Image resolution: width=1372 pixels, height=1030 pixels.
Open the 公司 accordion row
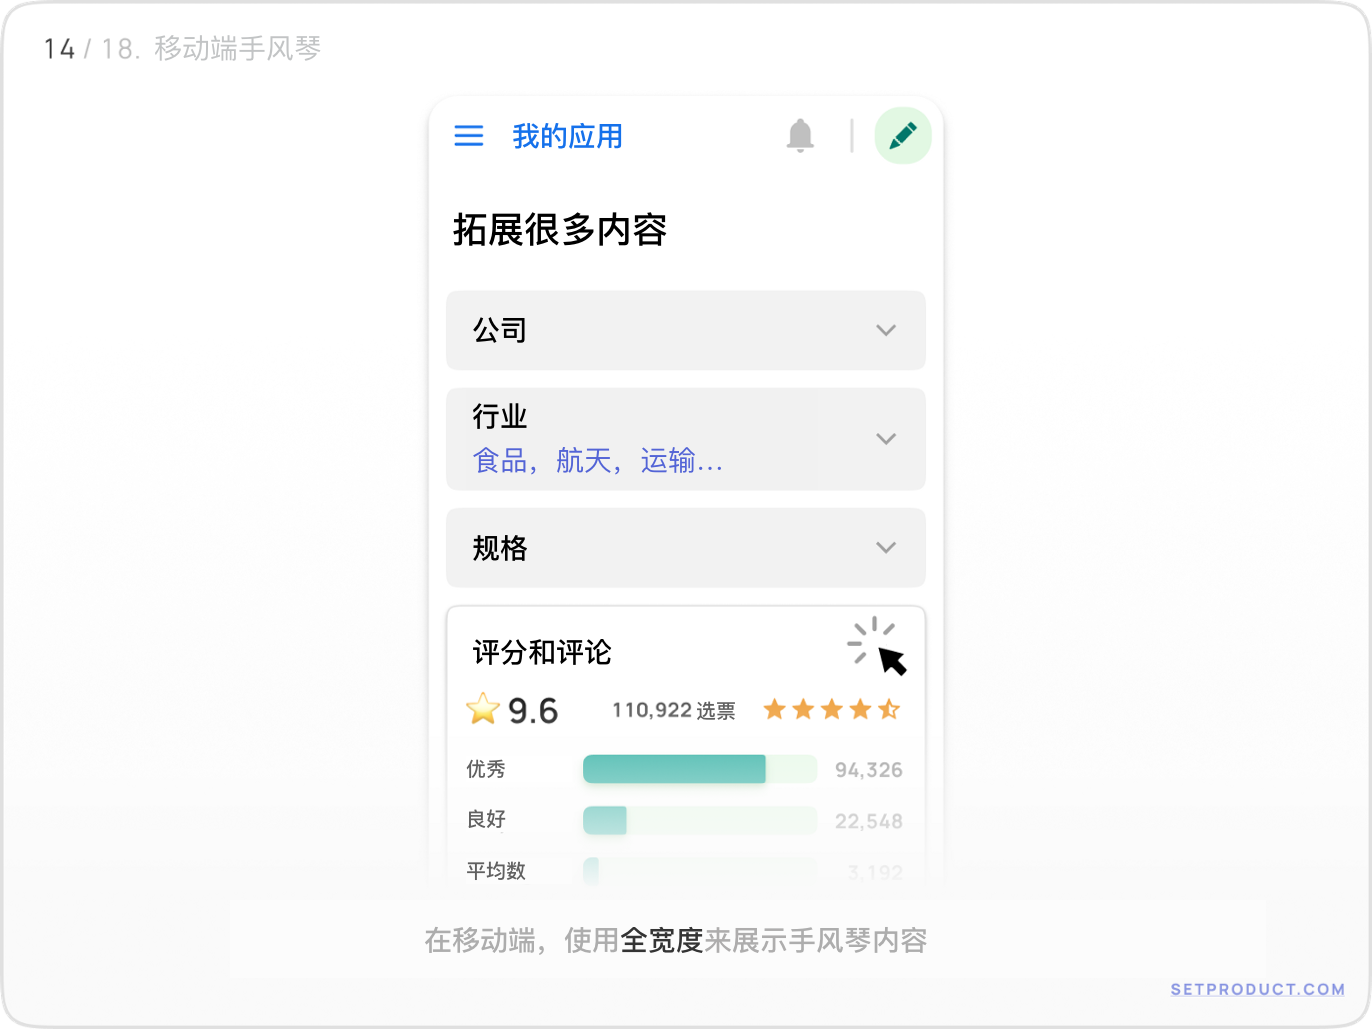point(686,330)
